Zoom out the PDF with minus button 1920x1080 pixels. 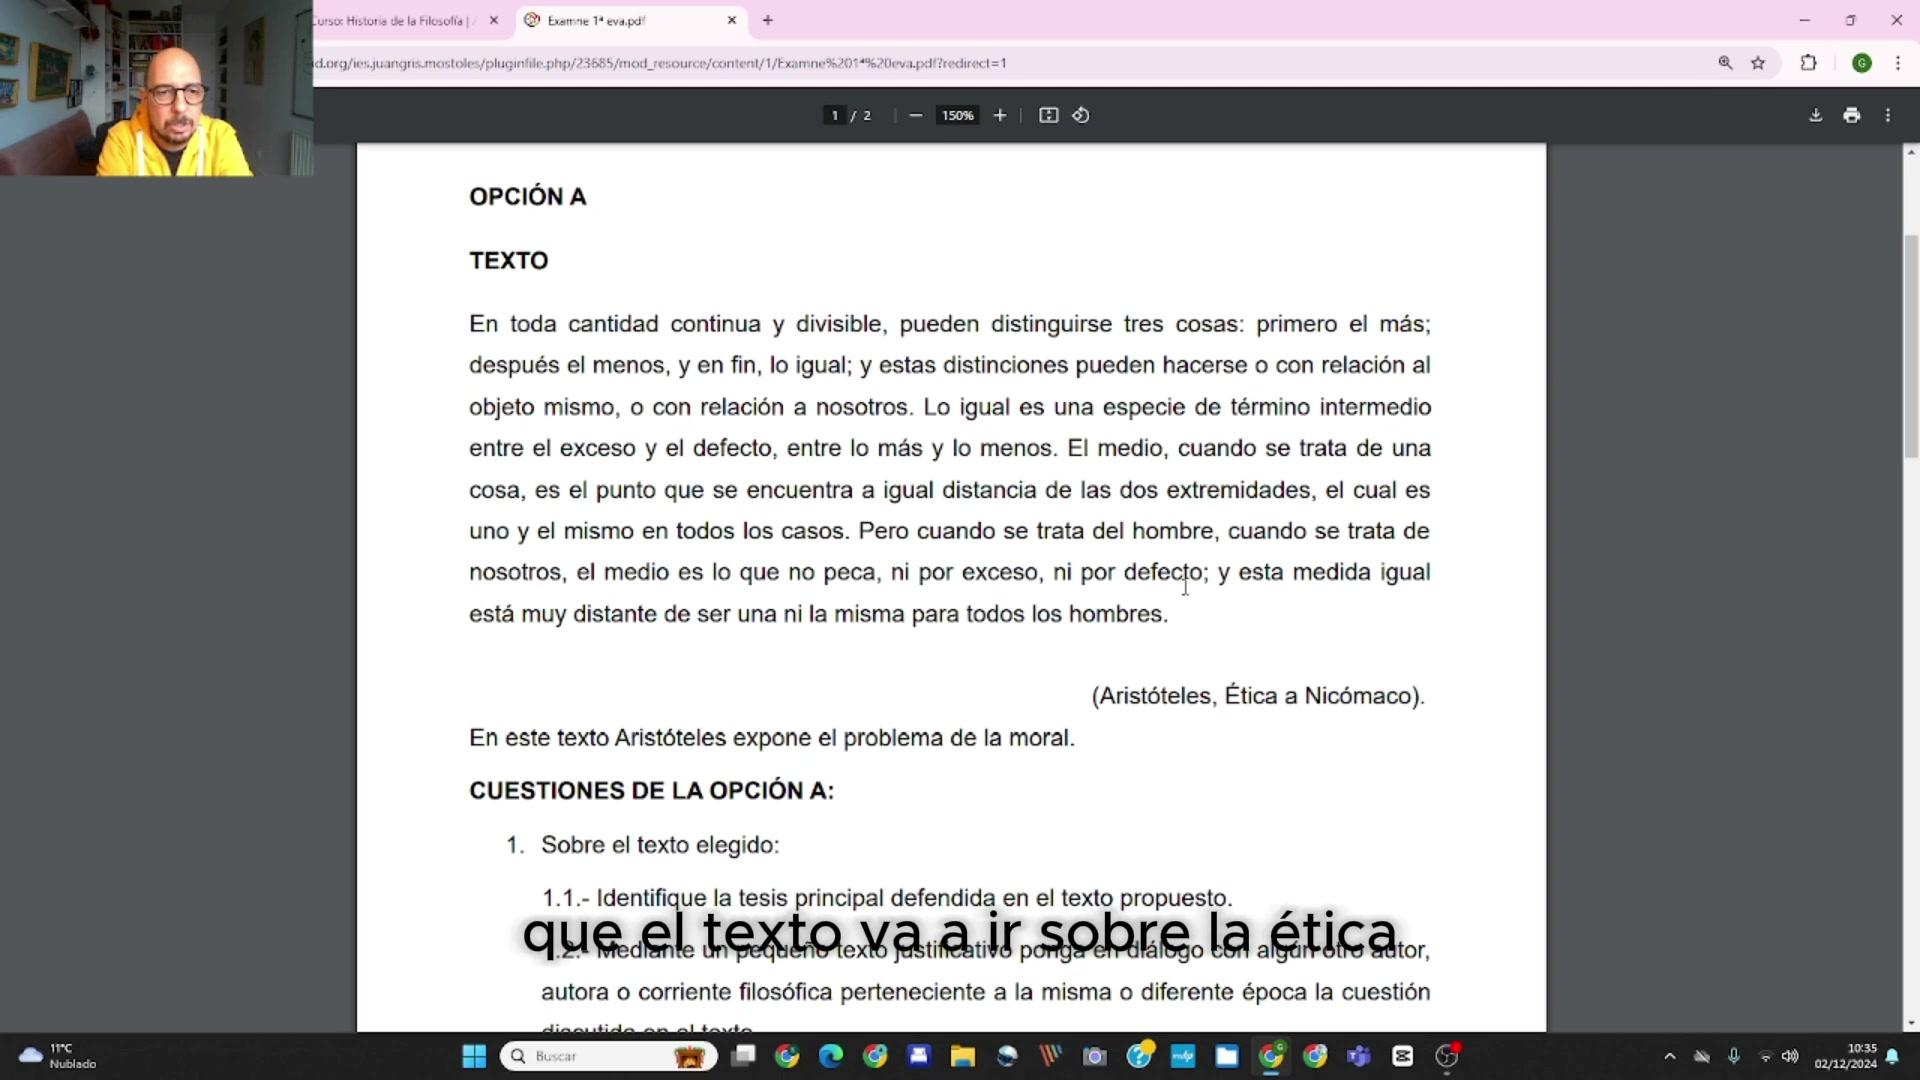click(915, 115)
